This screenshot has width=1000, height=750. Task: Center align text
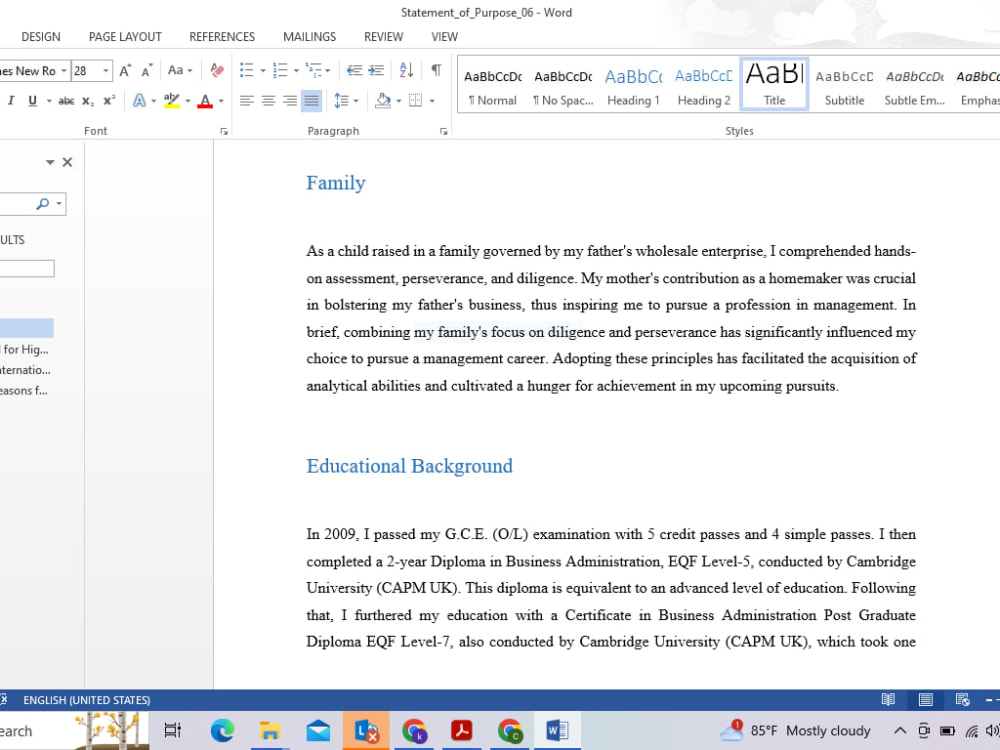[x=268, y=101]
